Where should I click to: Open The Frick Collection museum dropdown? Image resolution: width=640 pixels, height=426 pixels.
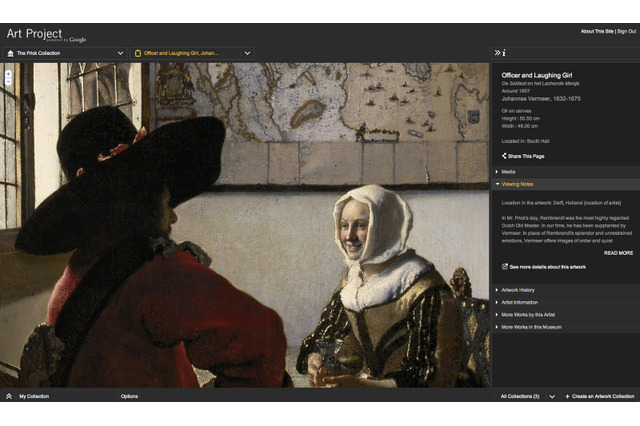point(120,53)
